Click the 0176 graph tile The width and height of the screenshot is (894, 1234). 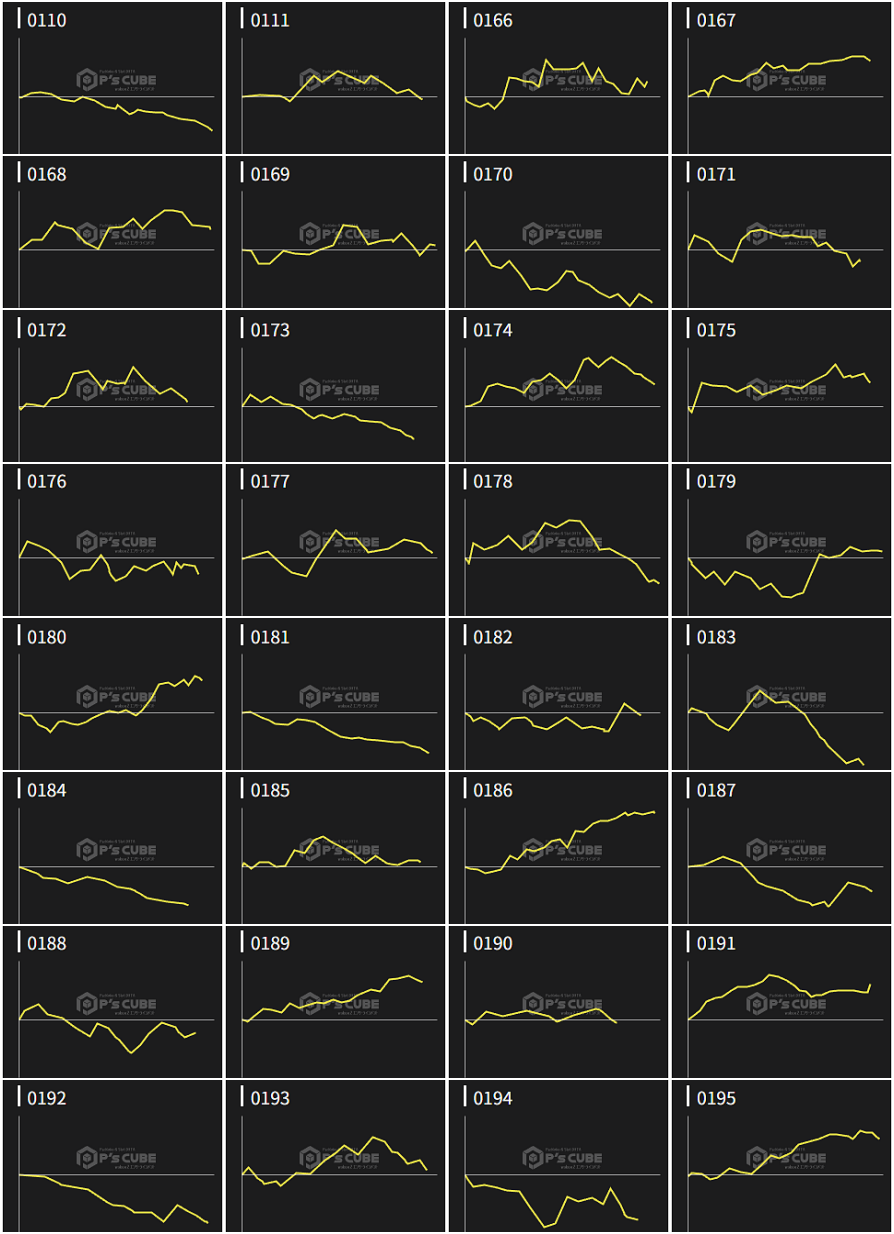[x=112, y=540]
